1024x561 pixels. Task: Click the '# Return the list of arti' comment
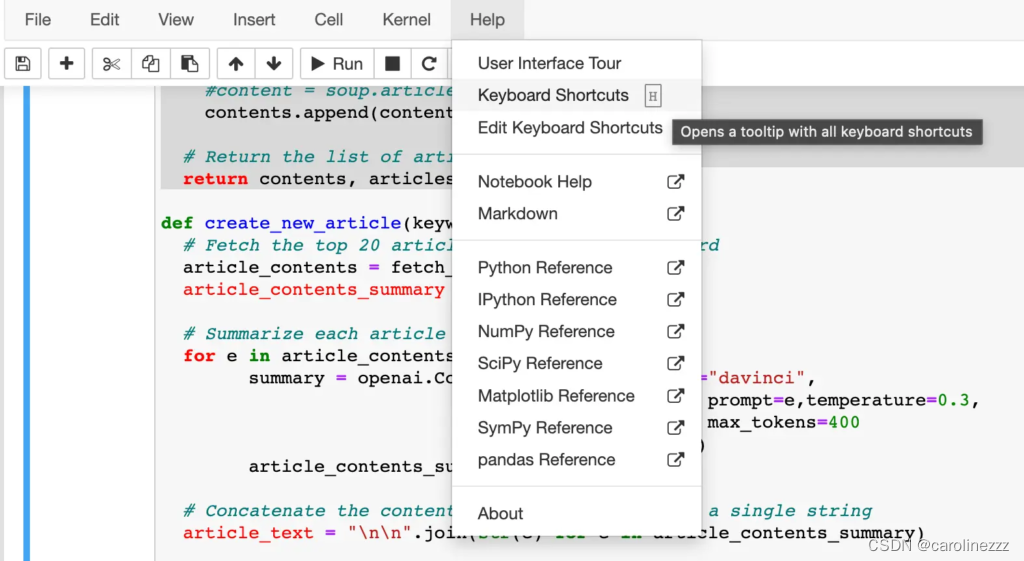(317, 157)
